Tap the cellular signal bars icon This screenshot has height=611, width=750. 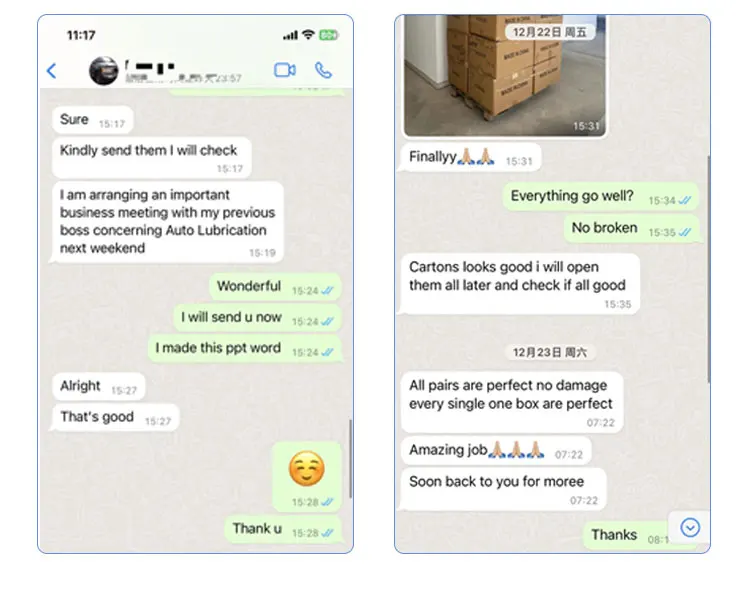pyautogui.click(x=290, y=35)
